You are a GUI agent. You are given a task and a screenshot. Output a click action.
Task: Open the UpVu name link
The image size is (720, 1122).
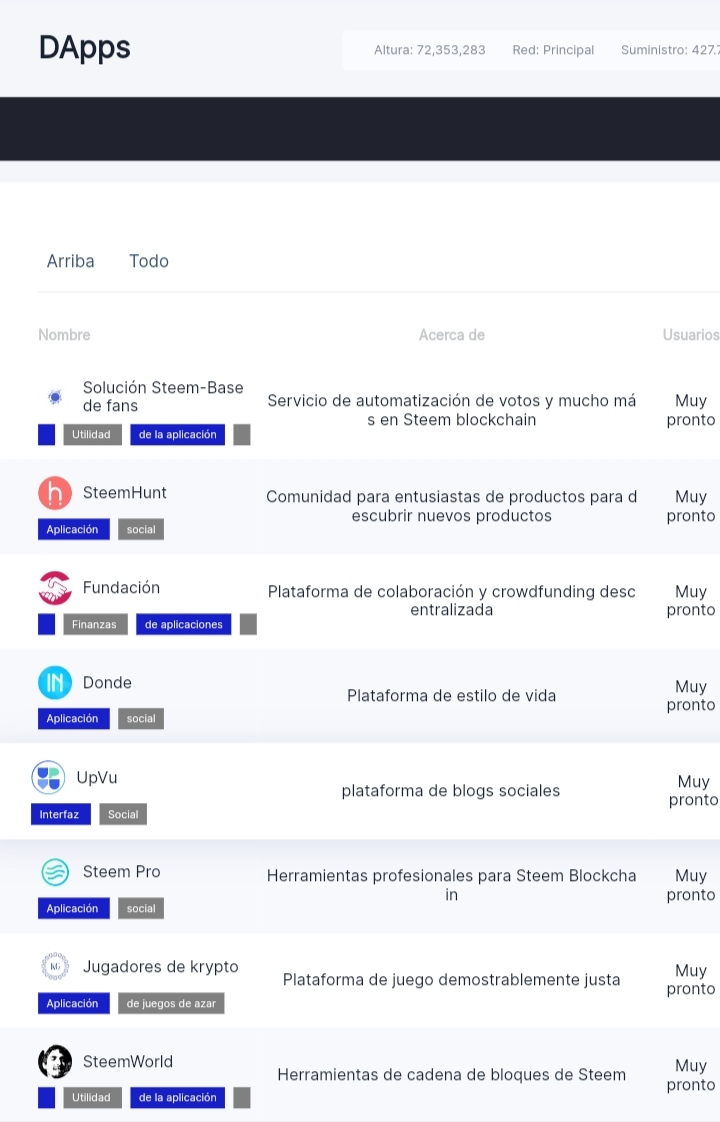(97, 778)
